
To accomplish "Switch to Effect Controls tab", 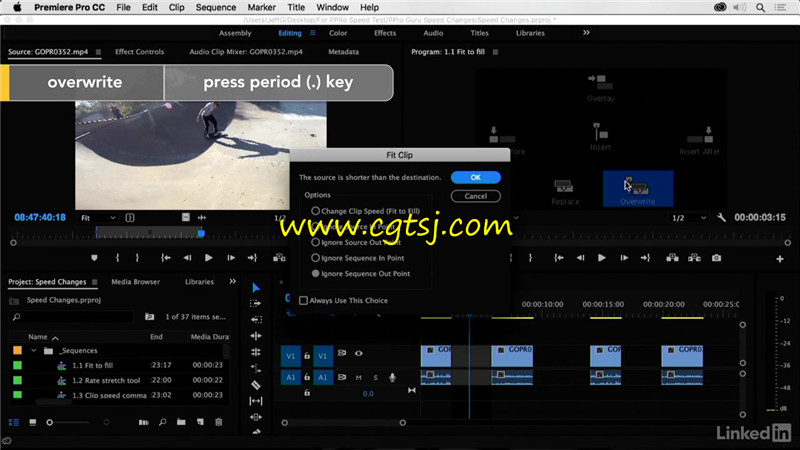I will 139,52.
